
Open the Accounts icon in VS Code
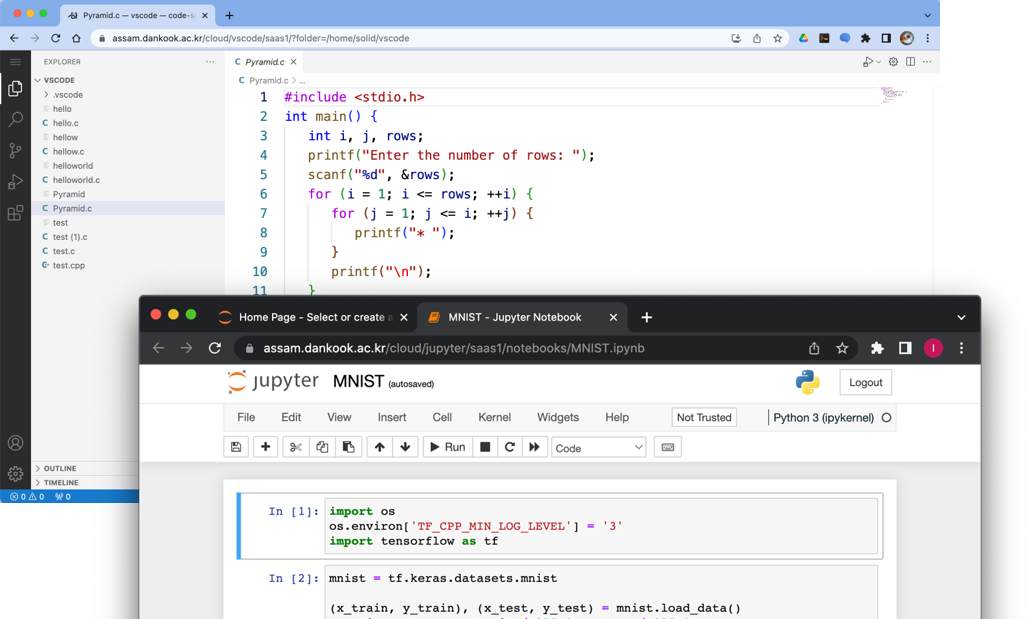(15, 443)
